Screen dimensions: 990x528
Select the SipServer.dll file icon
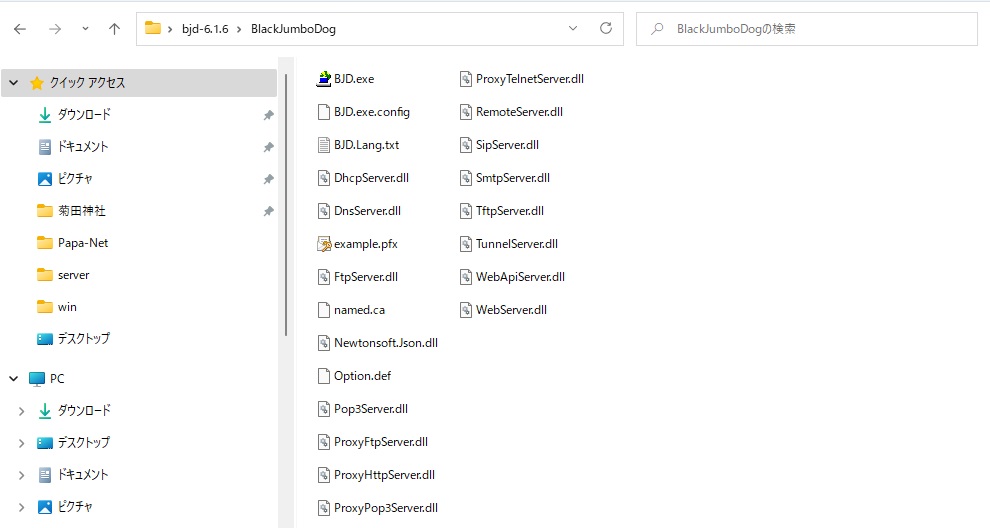[x=465, y=145]
